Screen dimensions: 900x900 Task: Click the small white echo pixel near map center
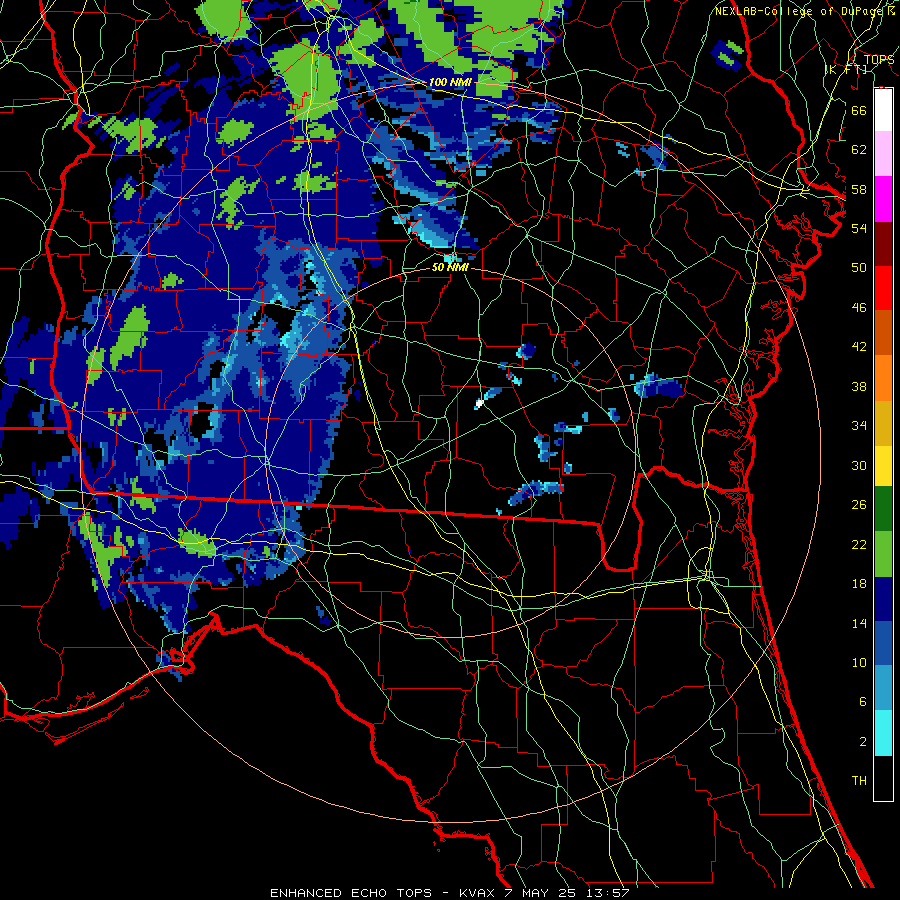click(479, 404)
